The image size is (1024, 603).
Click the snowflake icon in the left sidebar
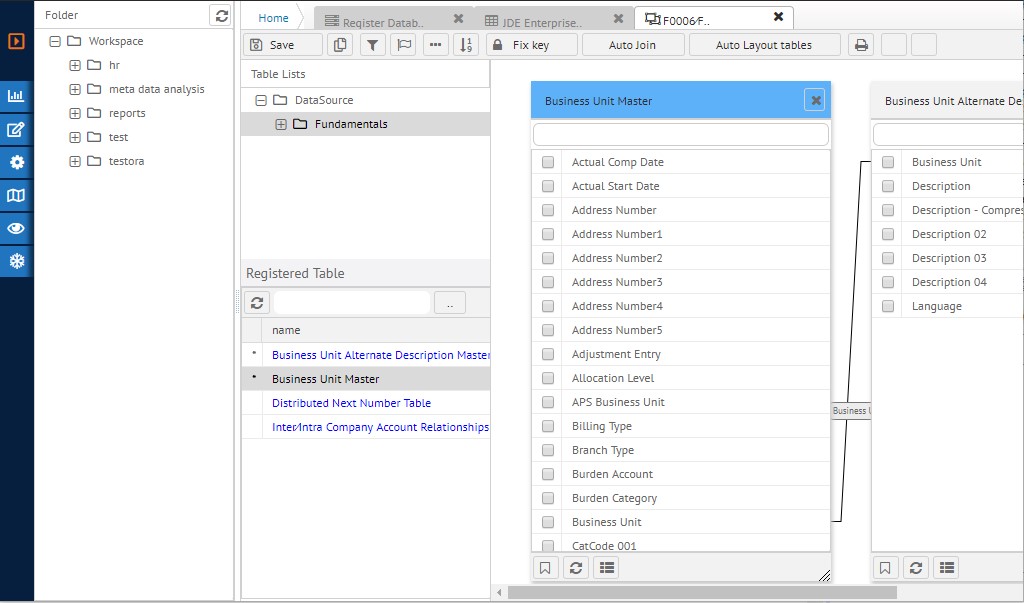[x=16, y=261]
